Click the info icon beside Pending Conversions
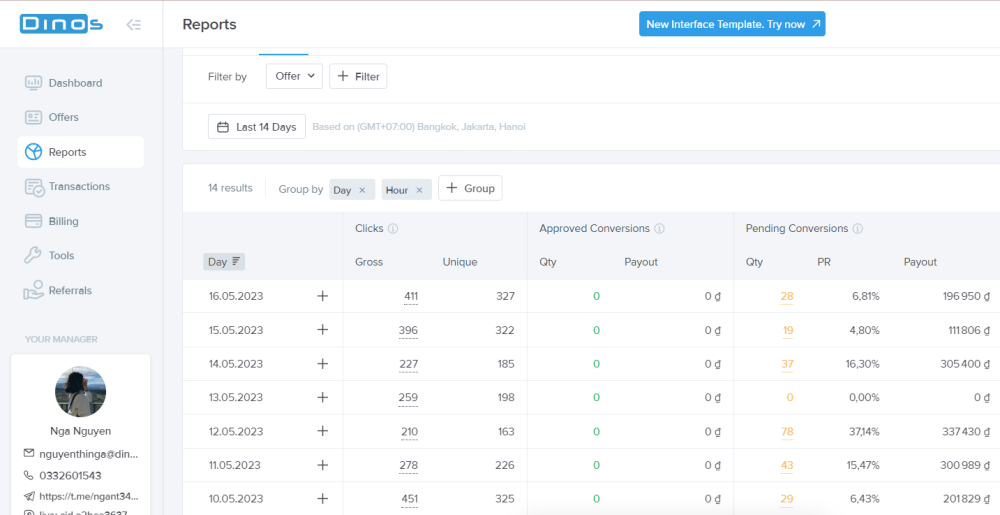This screenshot has width=1000, height=515. click(857, 229)
